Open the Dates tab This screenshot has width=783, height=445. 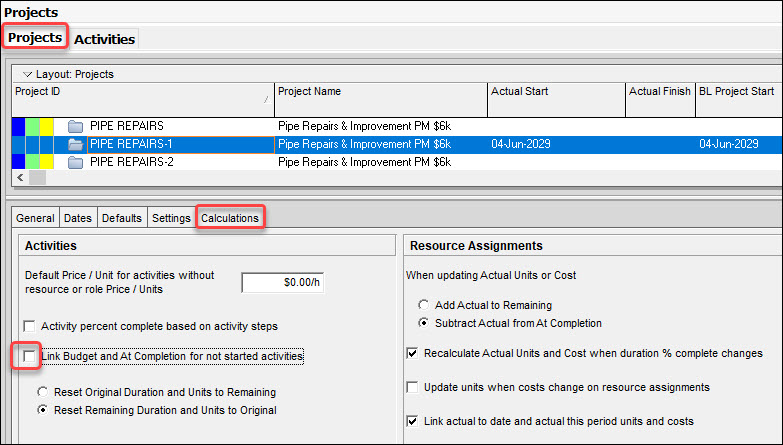pyautogui.click(x=78, y=218)
